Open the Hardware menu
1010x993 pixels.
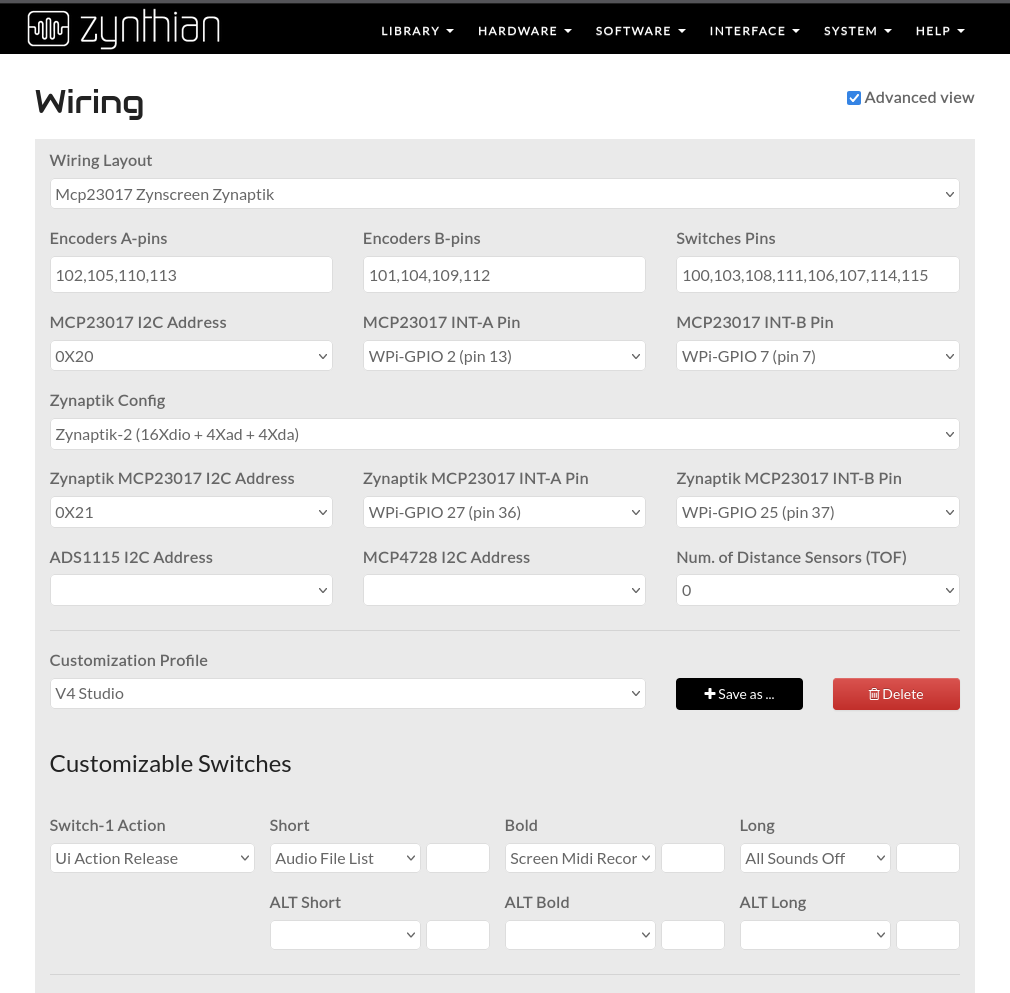(x=524, y=31)
